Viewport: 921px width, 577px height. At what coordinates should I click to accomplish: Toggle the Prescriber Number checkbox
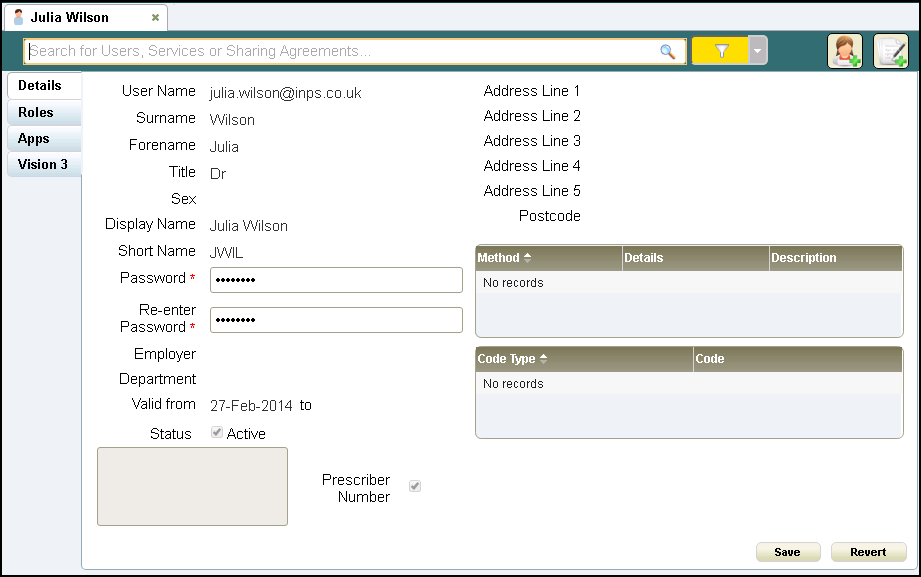pyautogui.click(x=415, y=486)
